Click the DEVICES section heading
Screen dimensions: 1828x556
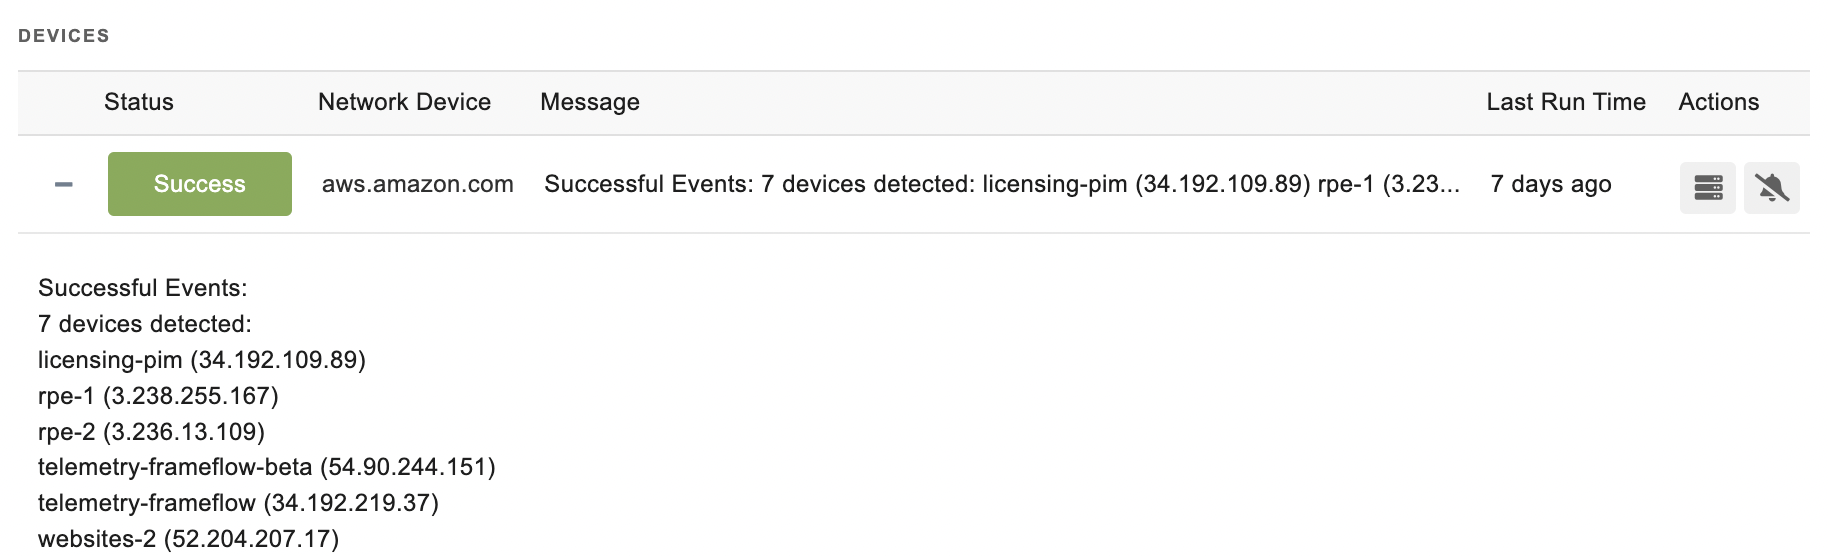(x=64, y=36)
